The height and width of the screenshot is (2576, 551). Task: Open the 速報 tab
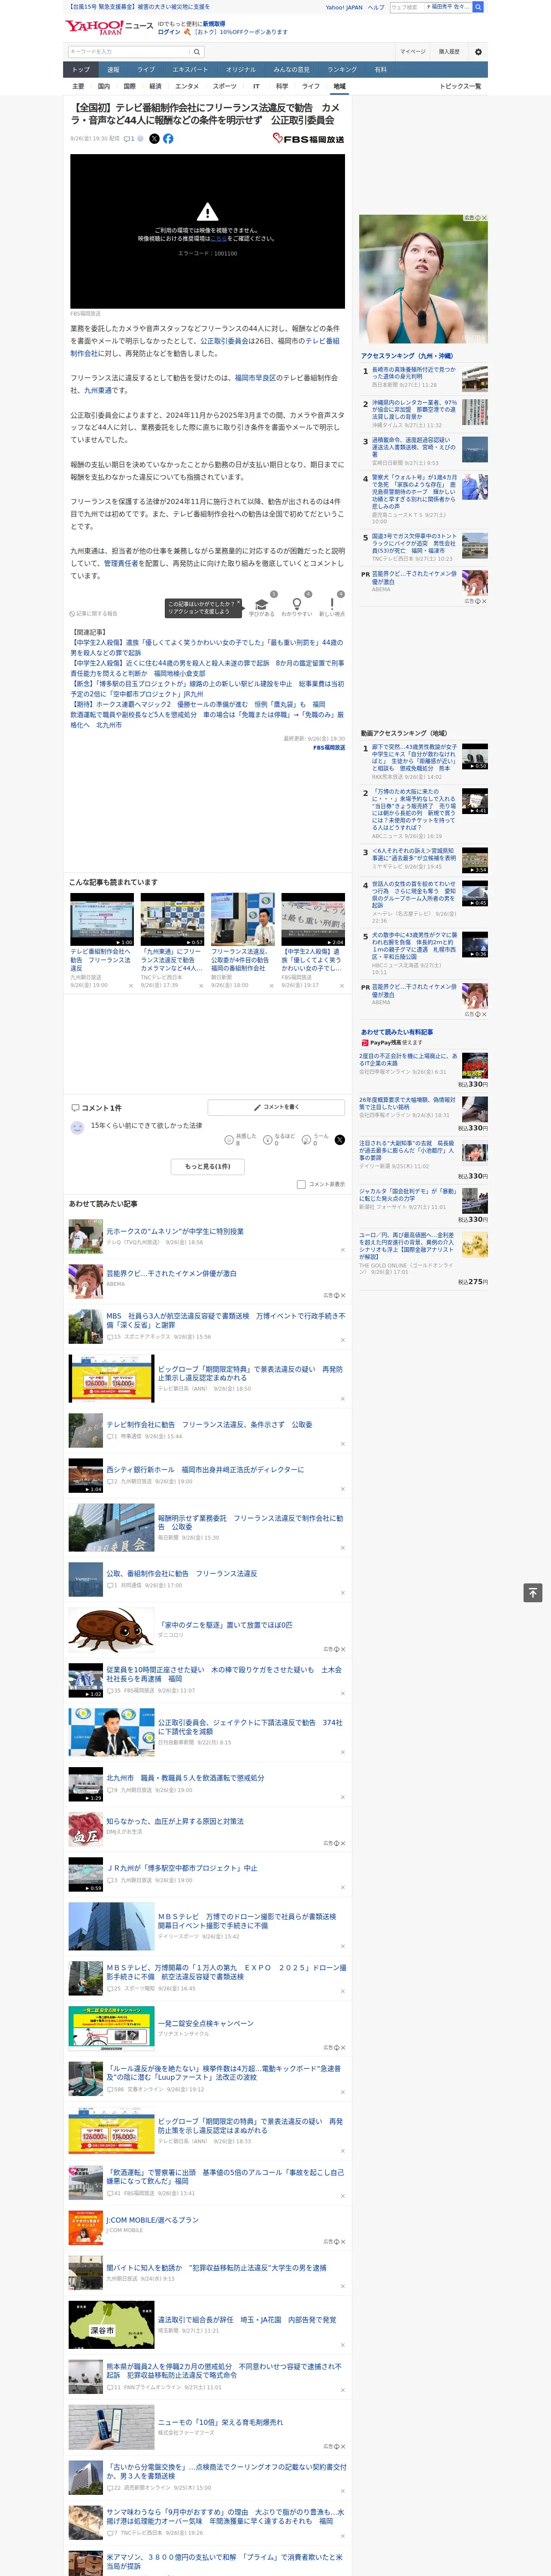(x=113, y=70)
